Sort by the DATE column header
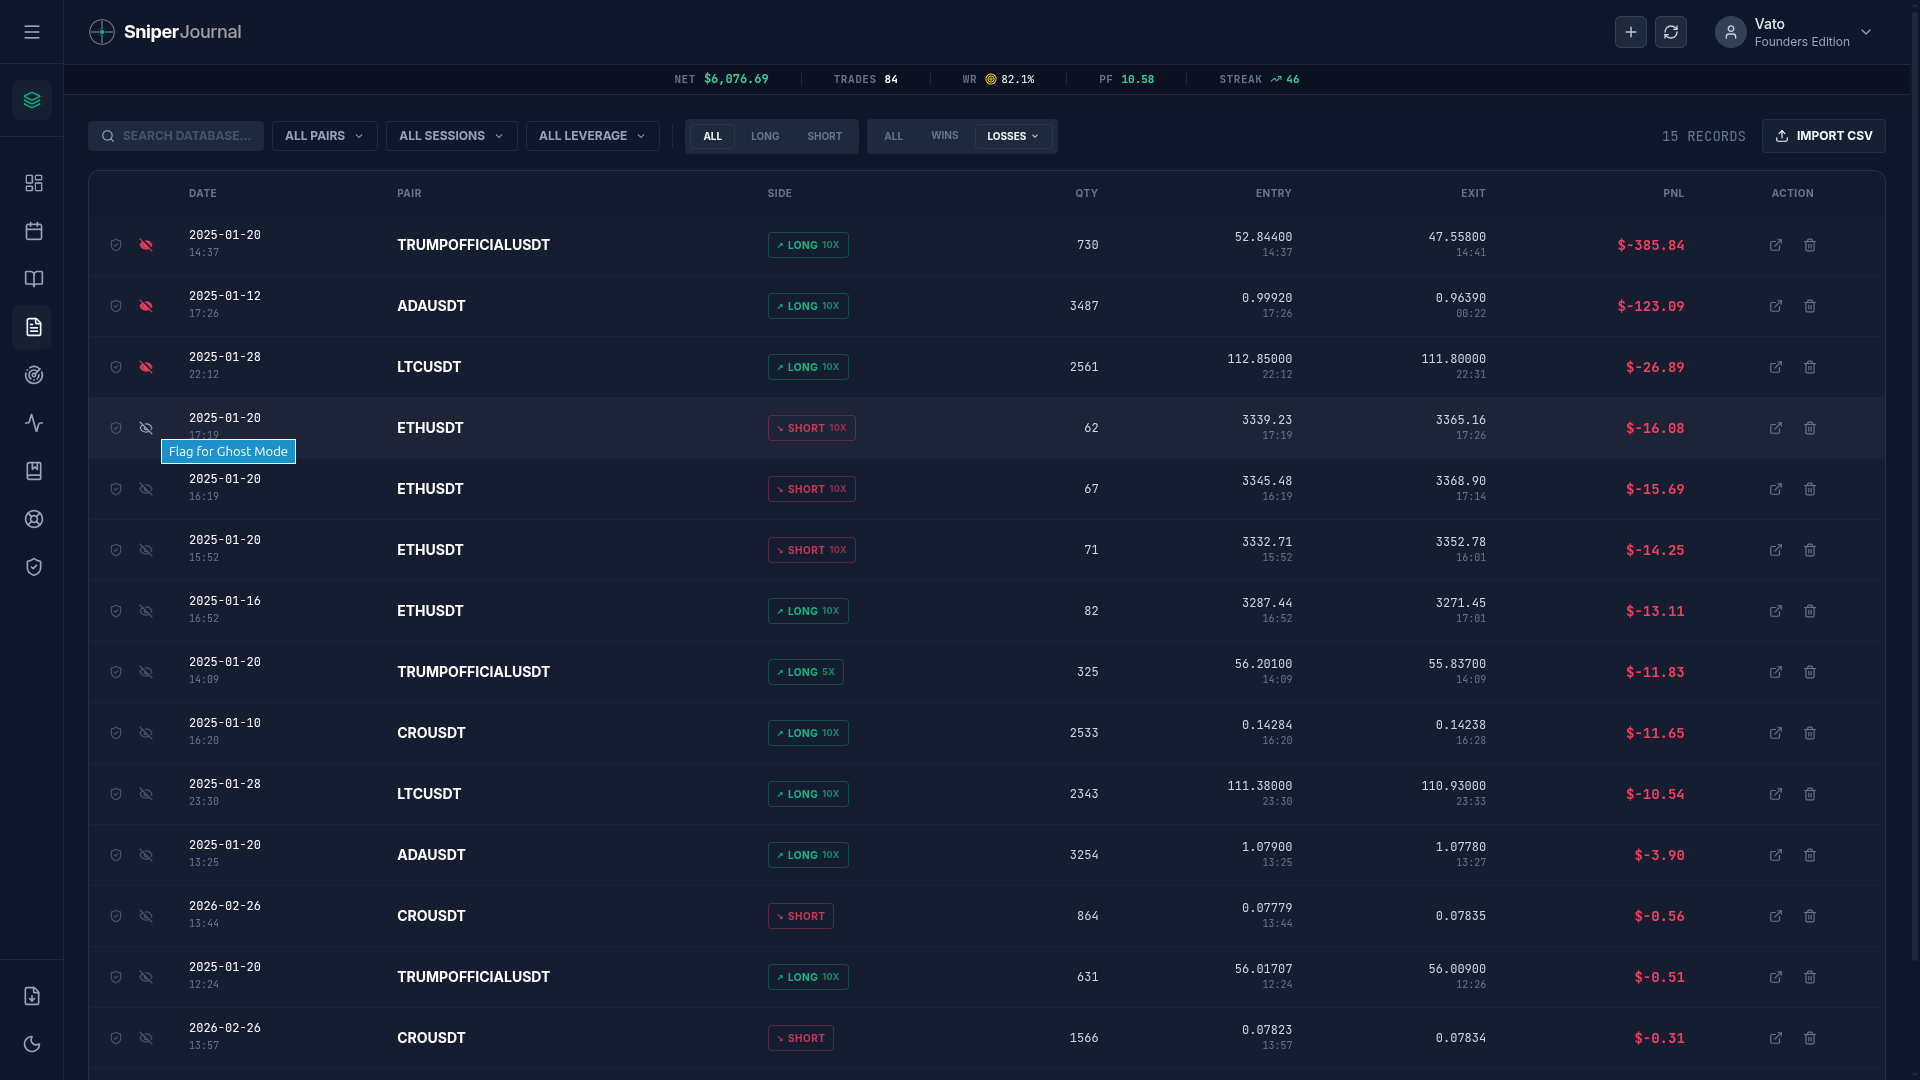The image size is (1920, 1080). [203, 193]
